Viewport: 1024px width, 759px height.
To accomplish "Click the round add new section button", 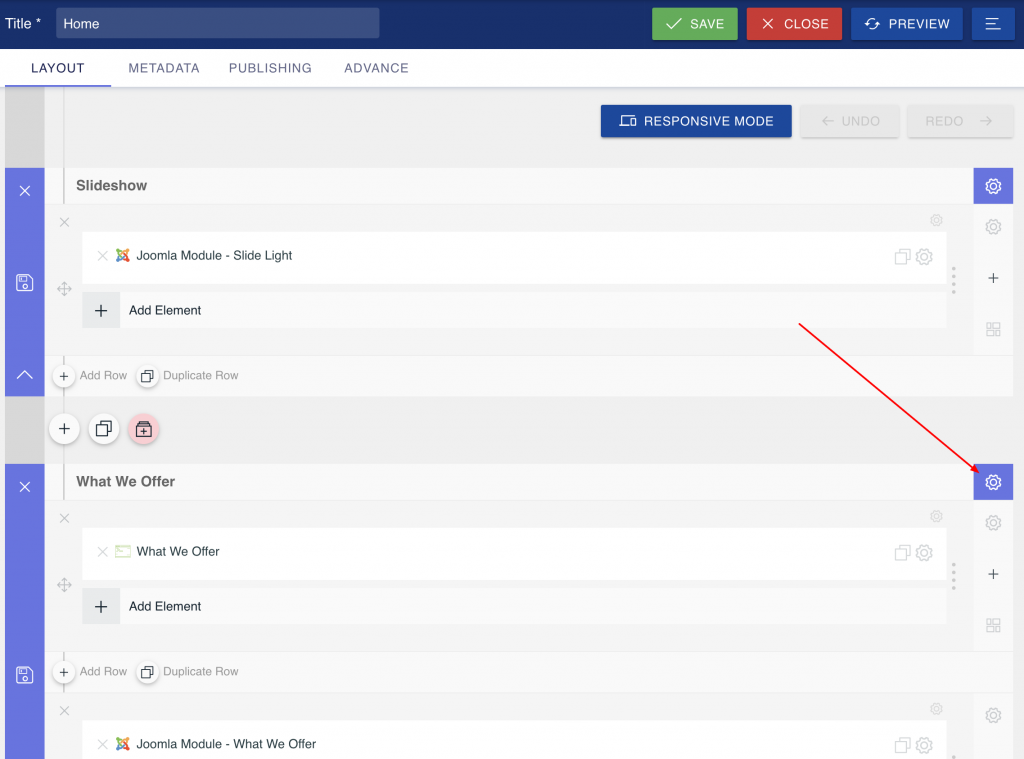I will [x=64, y=429].
